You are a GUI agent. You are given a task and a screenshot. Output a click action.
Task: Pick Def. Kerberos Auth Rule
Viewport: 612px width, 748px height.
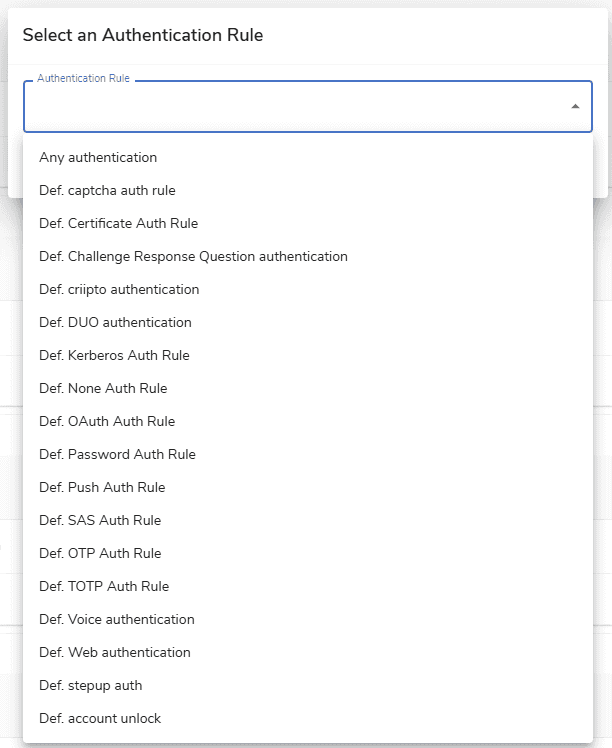click(114, 355)
